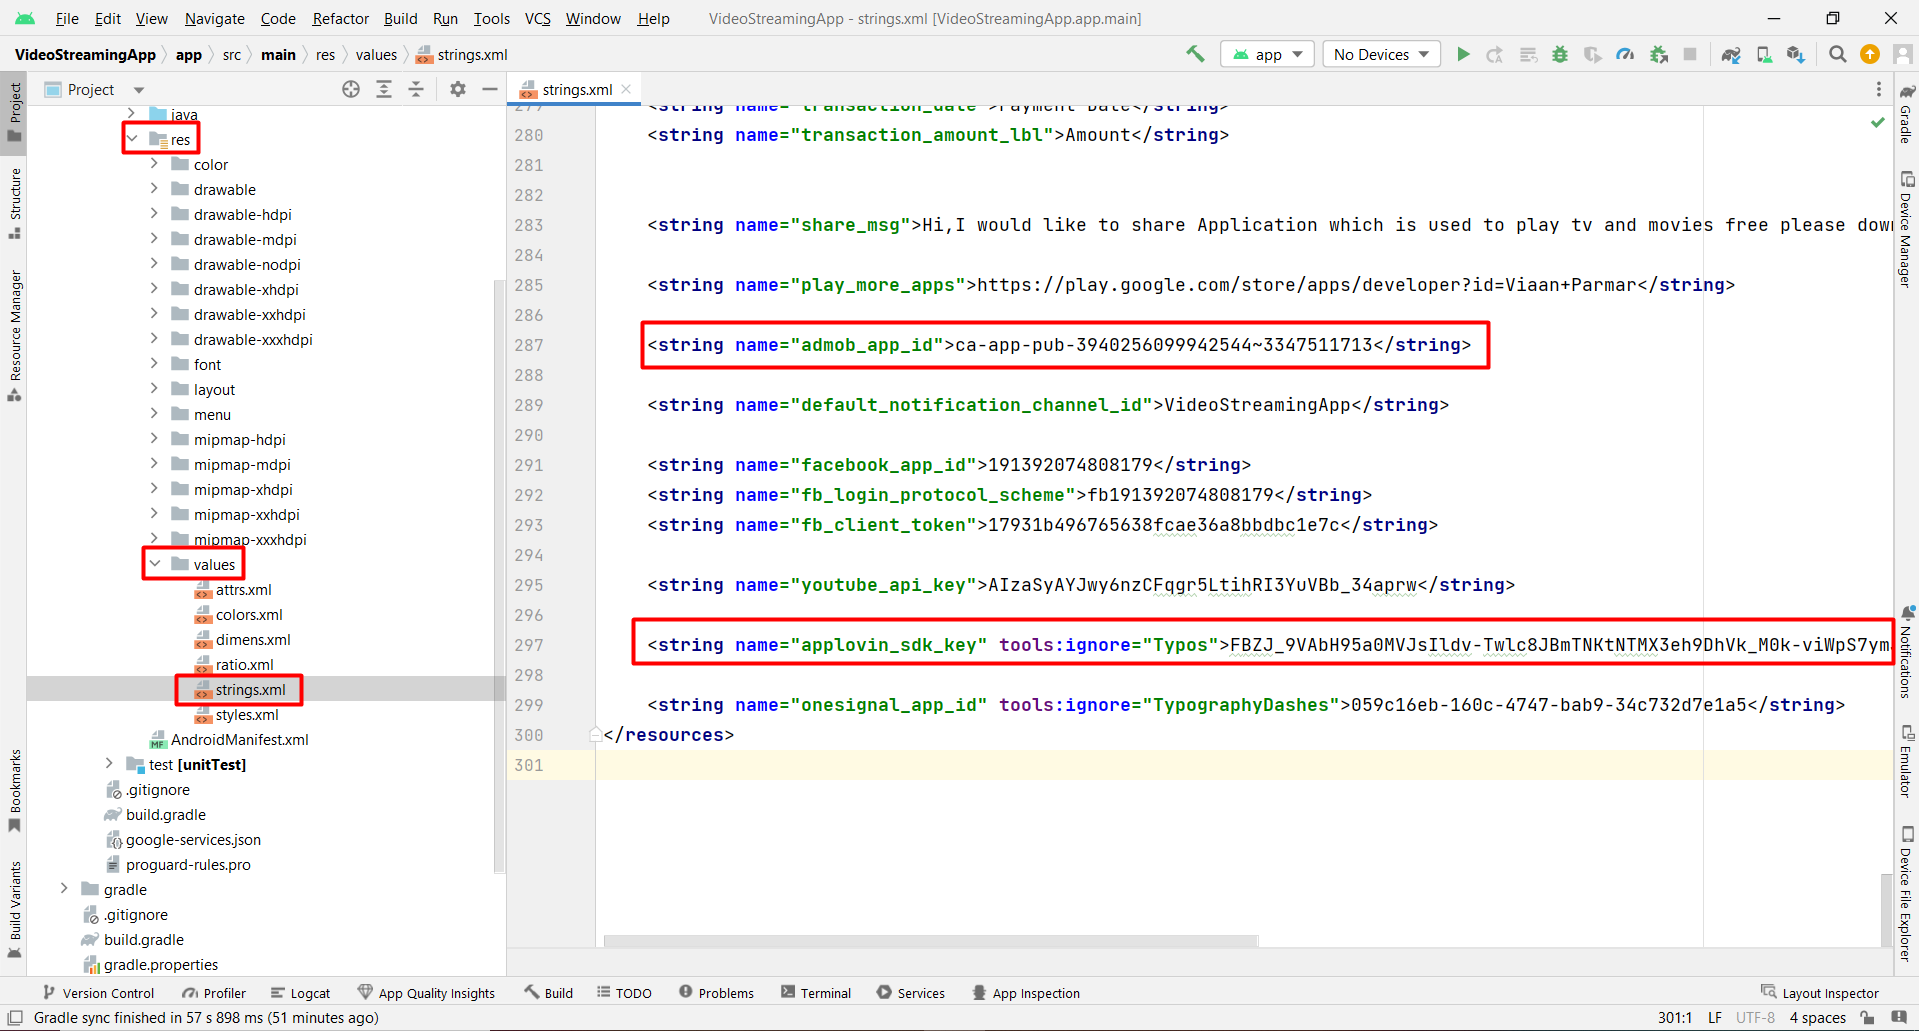Open the Version Control tool window

[x=98, y=993]
